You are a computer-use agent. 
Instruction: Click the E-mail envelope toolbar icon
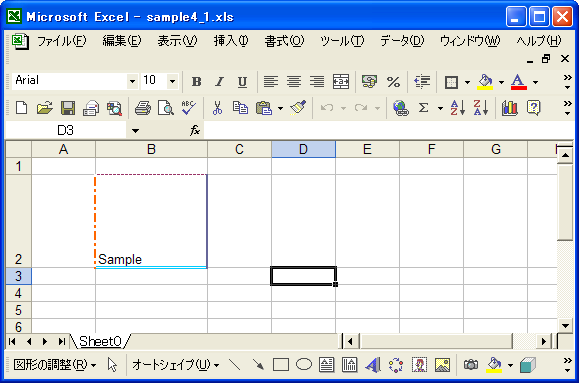[91, 108]
